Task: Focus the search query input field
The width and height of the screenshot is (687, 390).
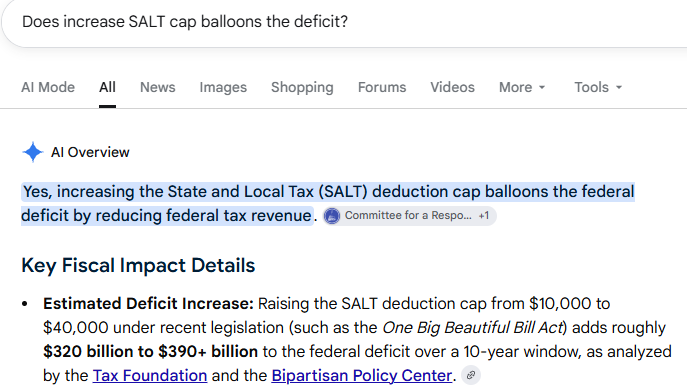Action: [342, 22]
